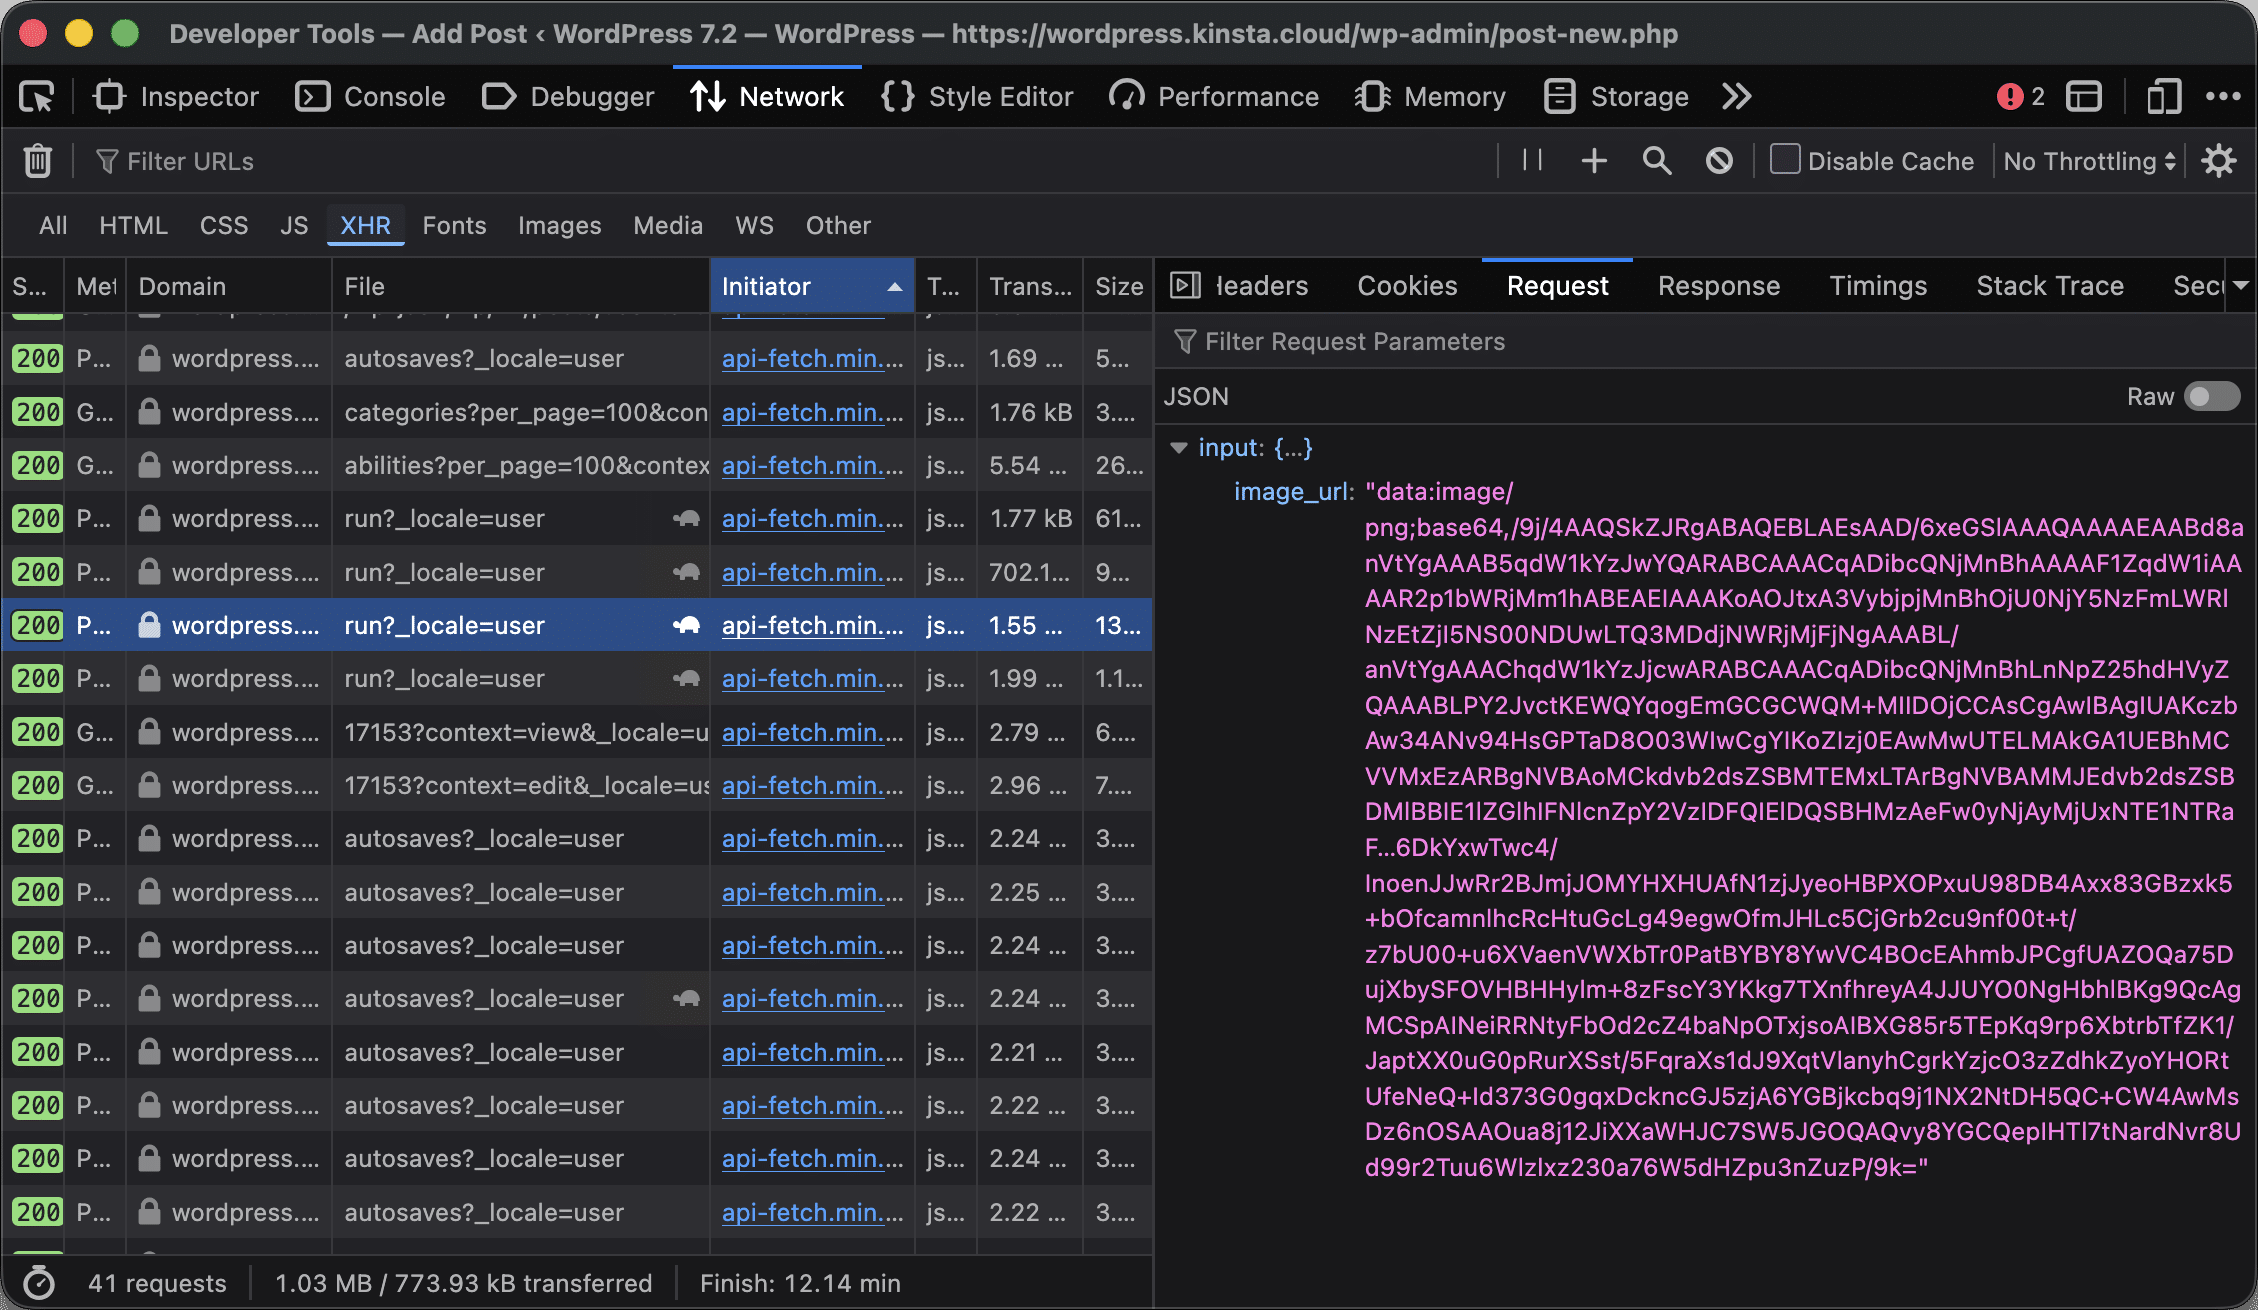Show more tools chevron
The height and width of the screenshot is (1310, 2258).
pyautogui.click(x=1737, y=97)
